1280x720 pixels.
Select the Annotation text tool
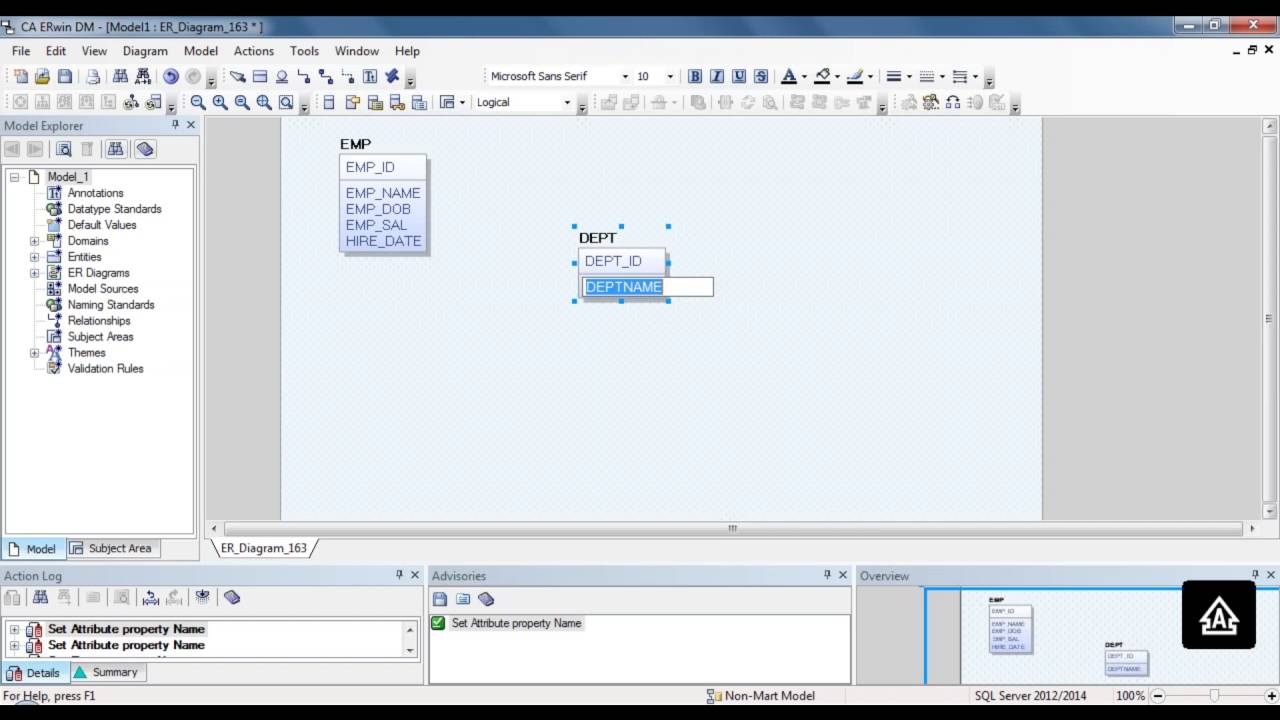370,76
